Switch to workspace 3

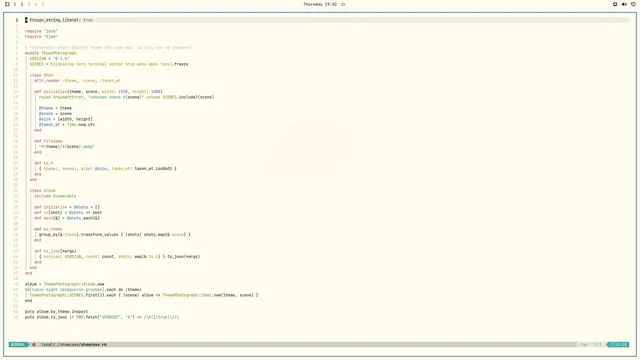(29, 4)
